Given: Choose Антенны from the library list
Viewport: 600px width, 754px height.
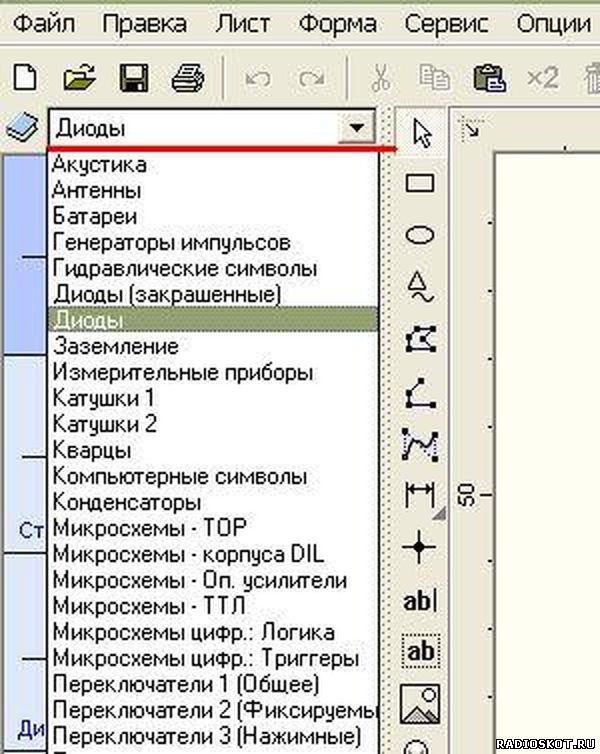Looking at the screenshot, I should click(213, 191).
